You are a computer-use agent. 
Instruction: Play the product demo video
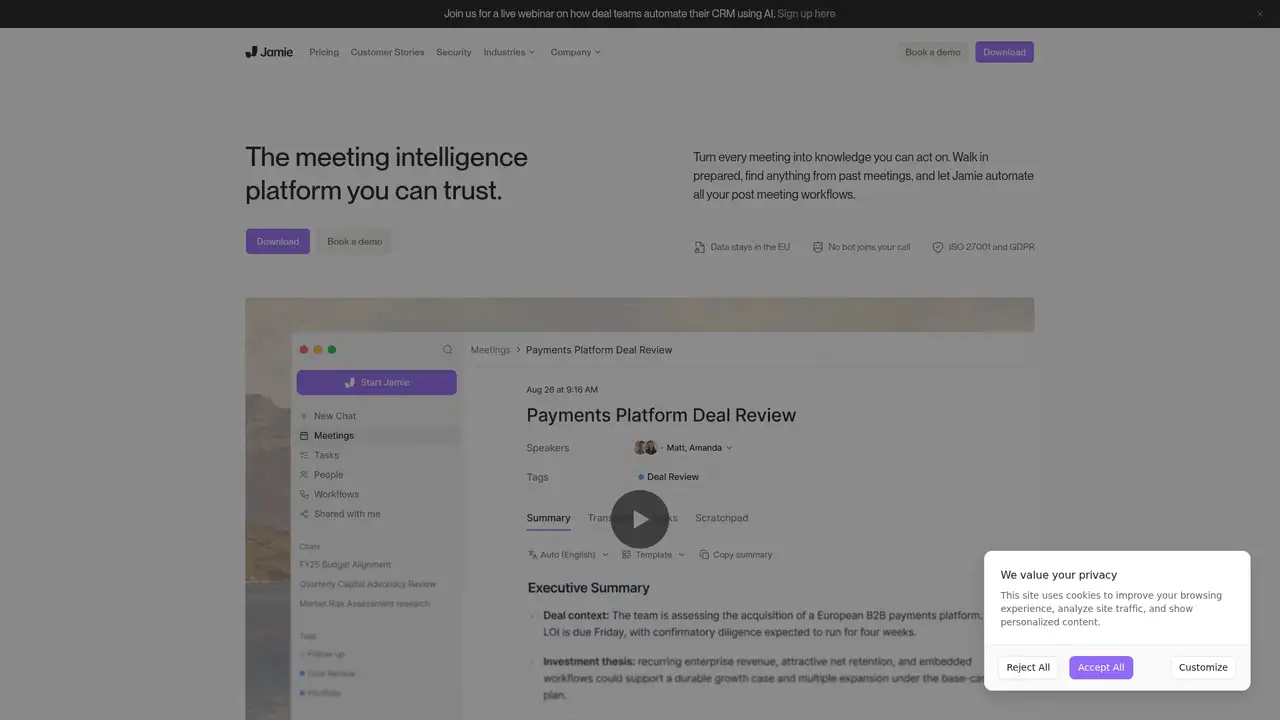click(640, 519)
